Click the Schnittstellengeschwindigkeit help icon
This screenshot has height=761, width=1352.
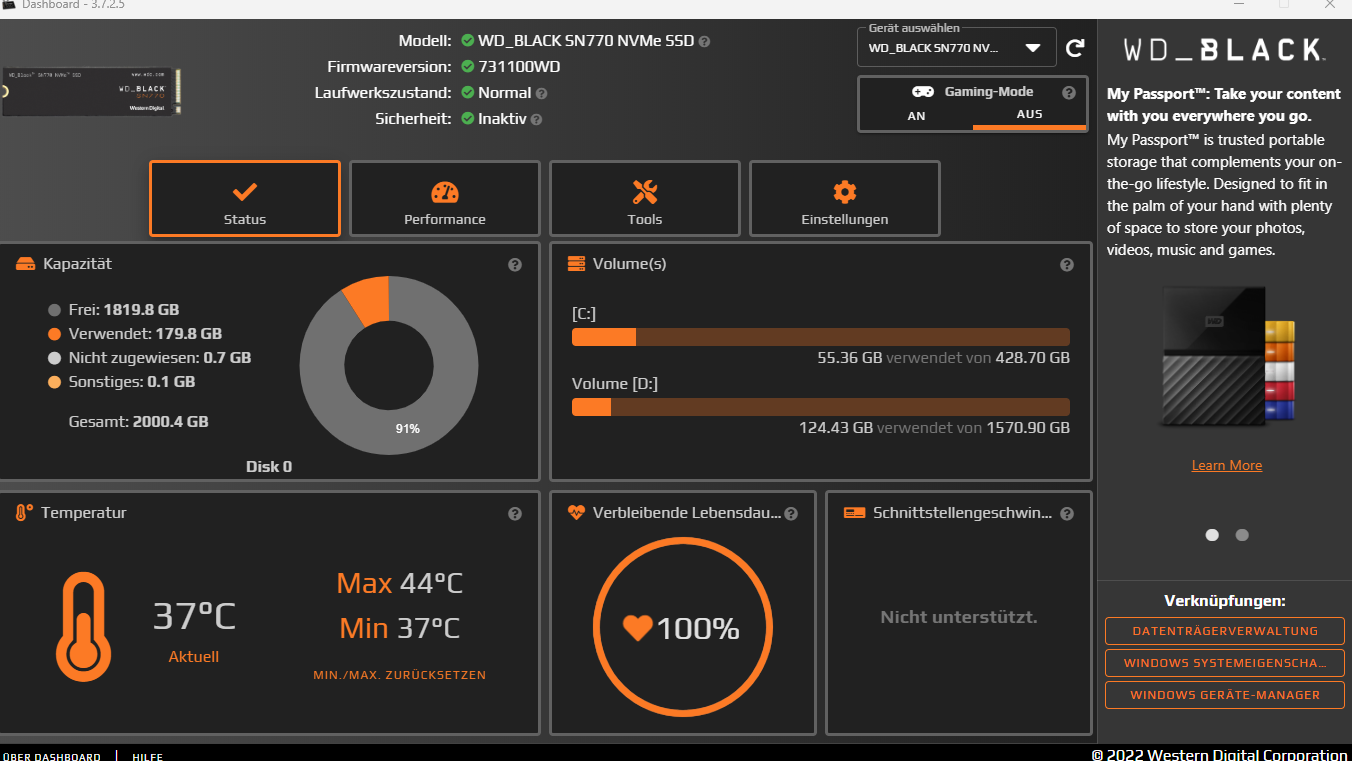pyautogui.click(x=1067, y=514)
